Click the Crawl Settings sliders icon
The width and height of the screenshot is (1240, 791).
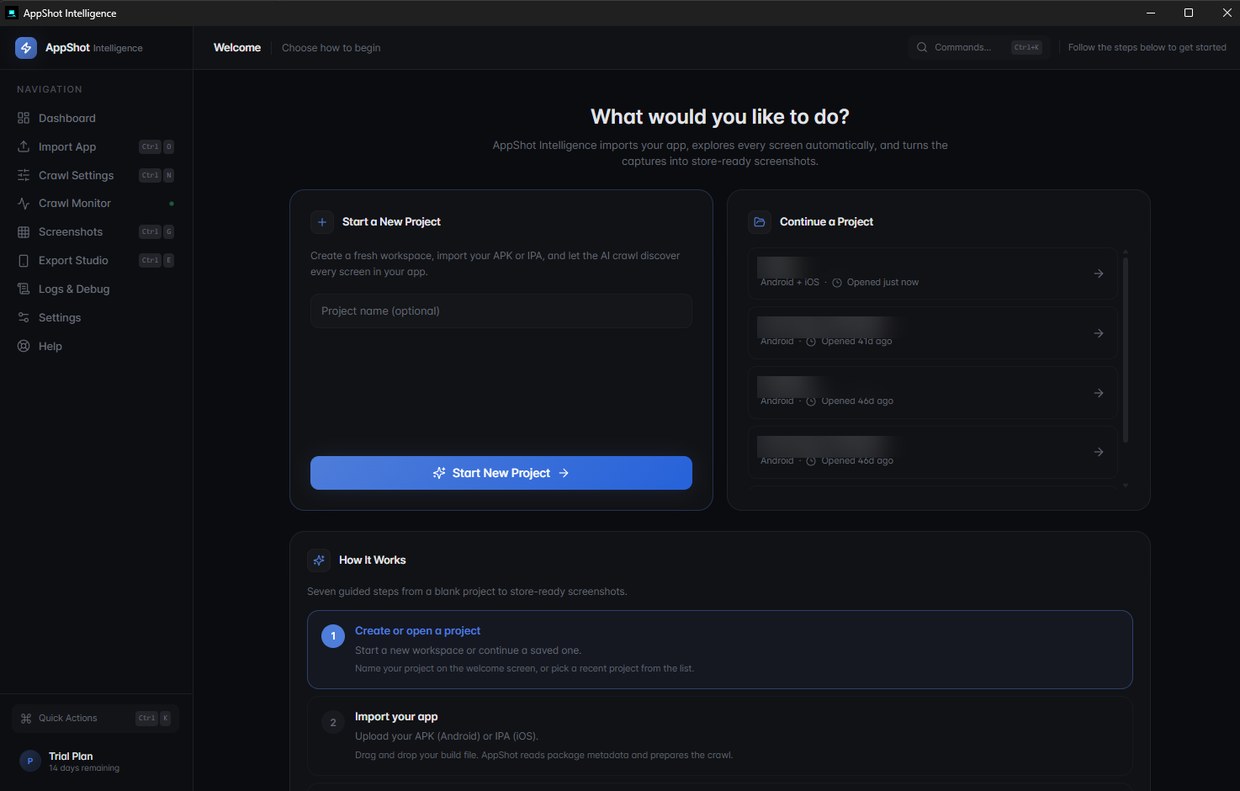tap(24, 175)
